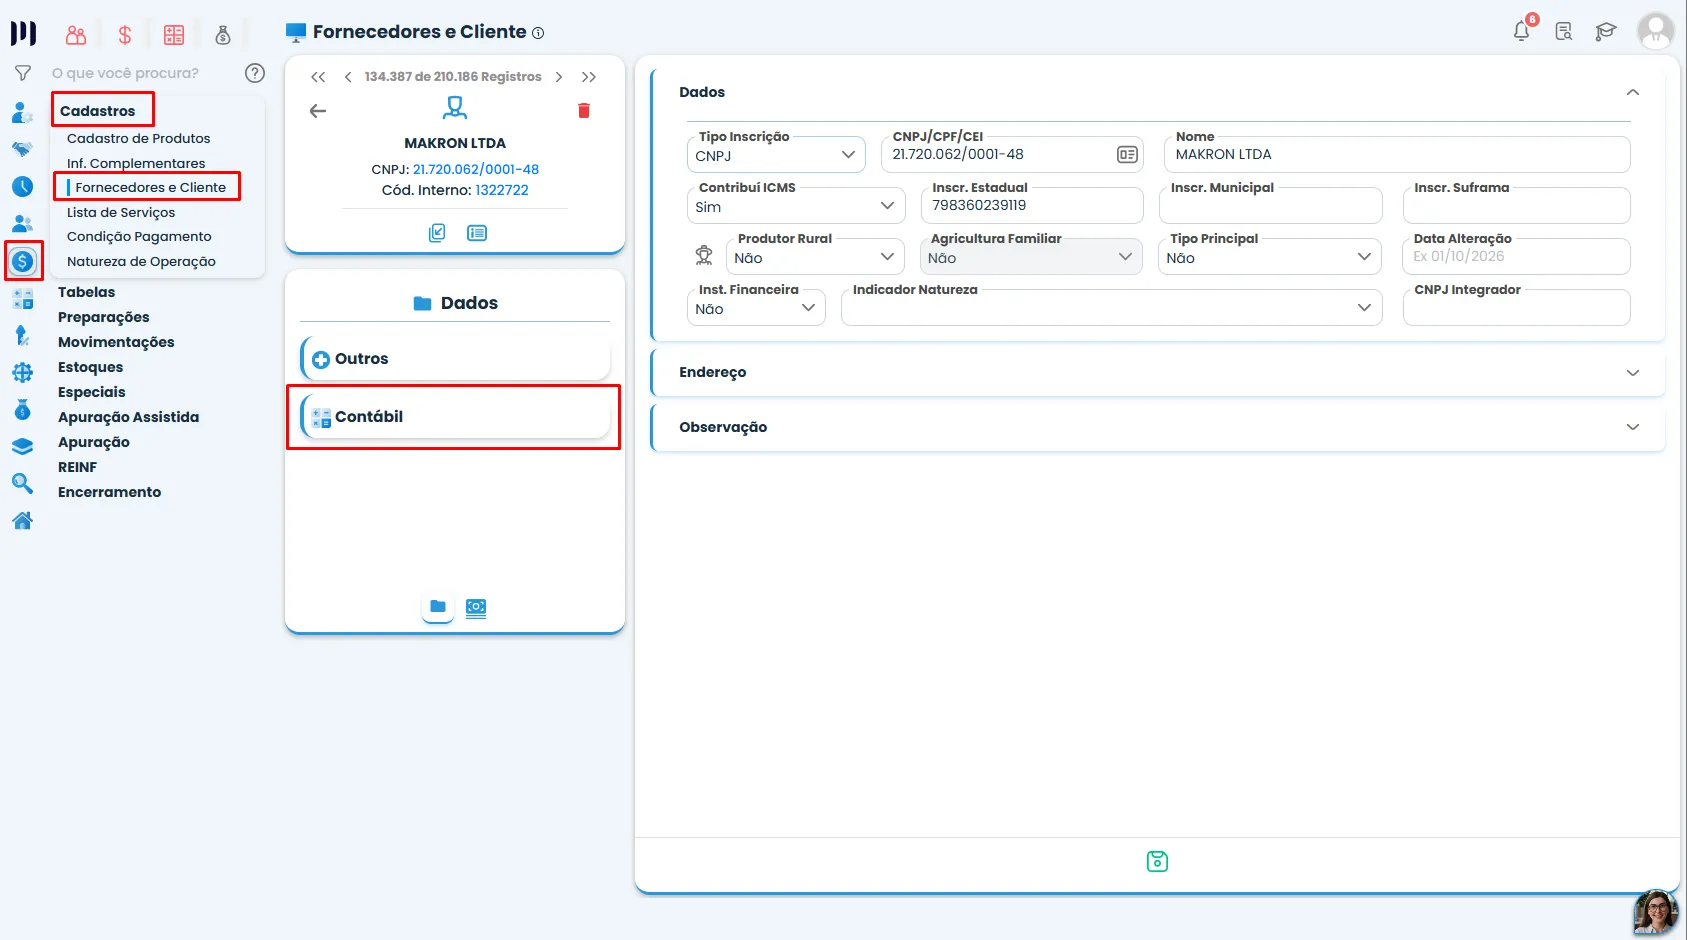Expand the Observação section
The image size is (1687, 940).
pyautogui.click(x=1158, y=427)
